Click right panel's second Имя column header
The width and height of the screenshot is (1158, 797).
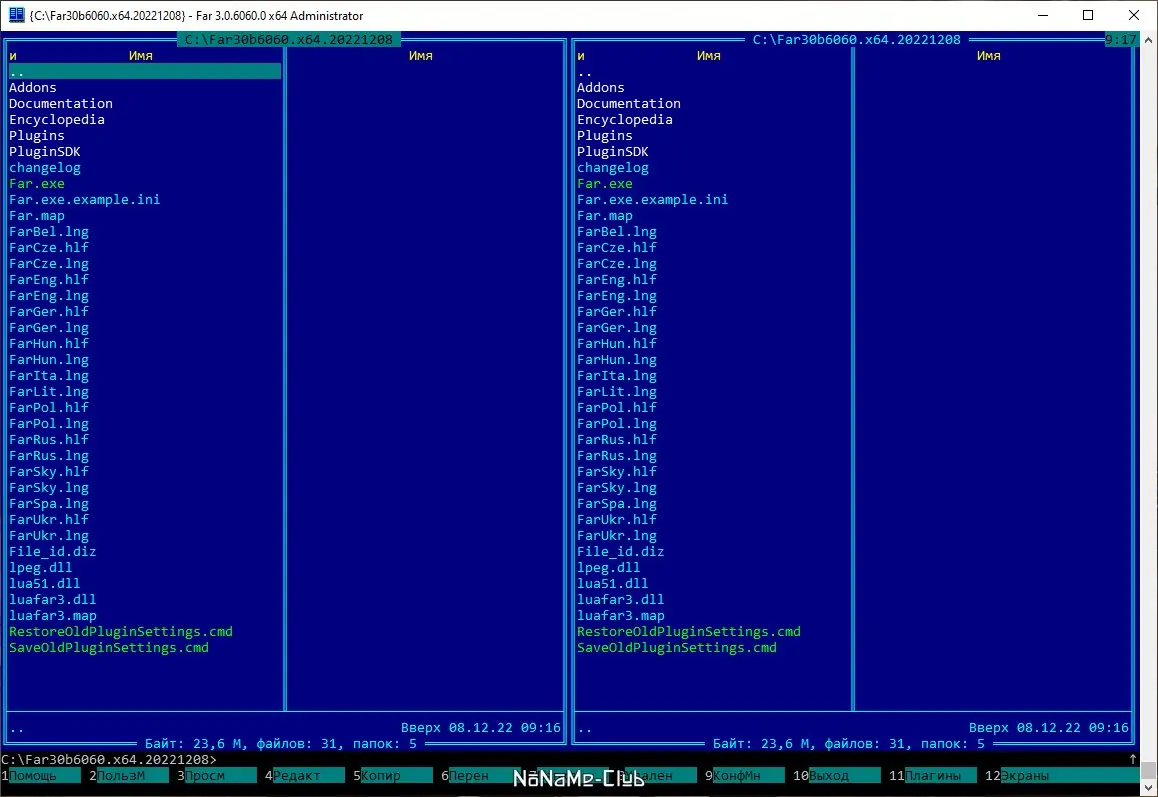(x=988, y=55)
